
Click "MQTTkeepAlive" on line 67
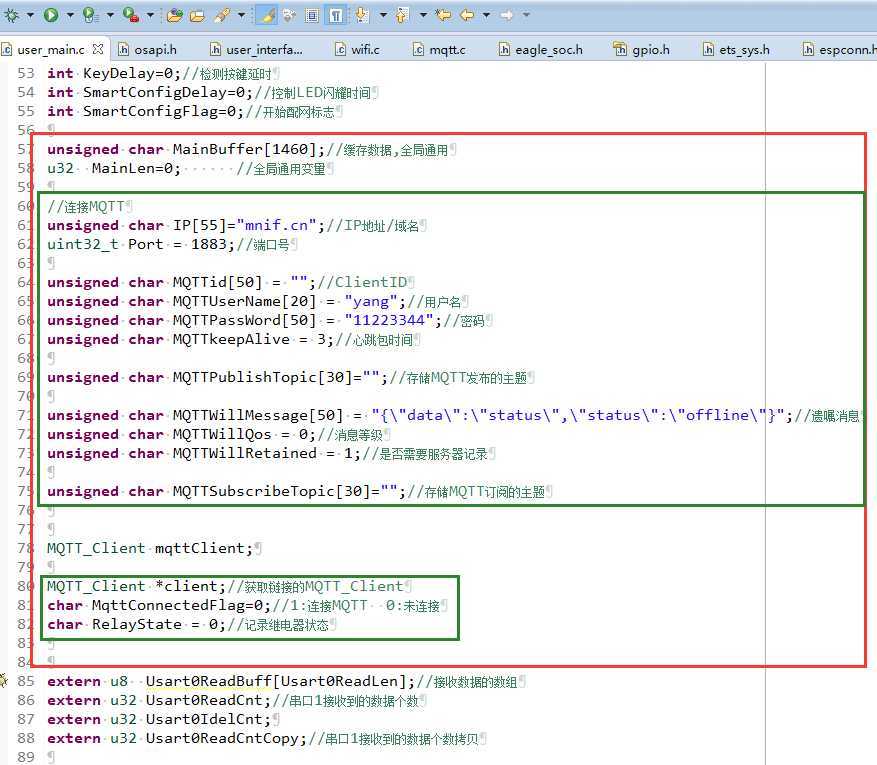tap(232, 339)
